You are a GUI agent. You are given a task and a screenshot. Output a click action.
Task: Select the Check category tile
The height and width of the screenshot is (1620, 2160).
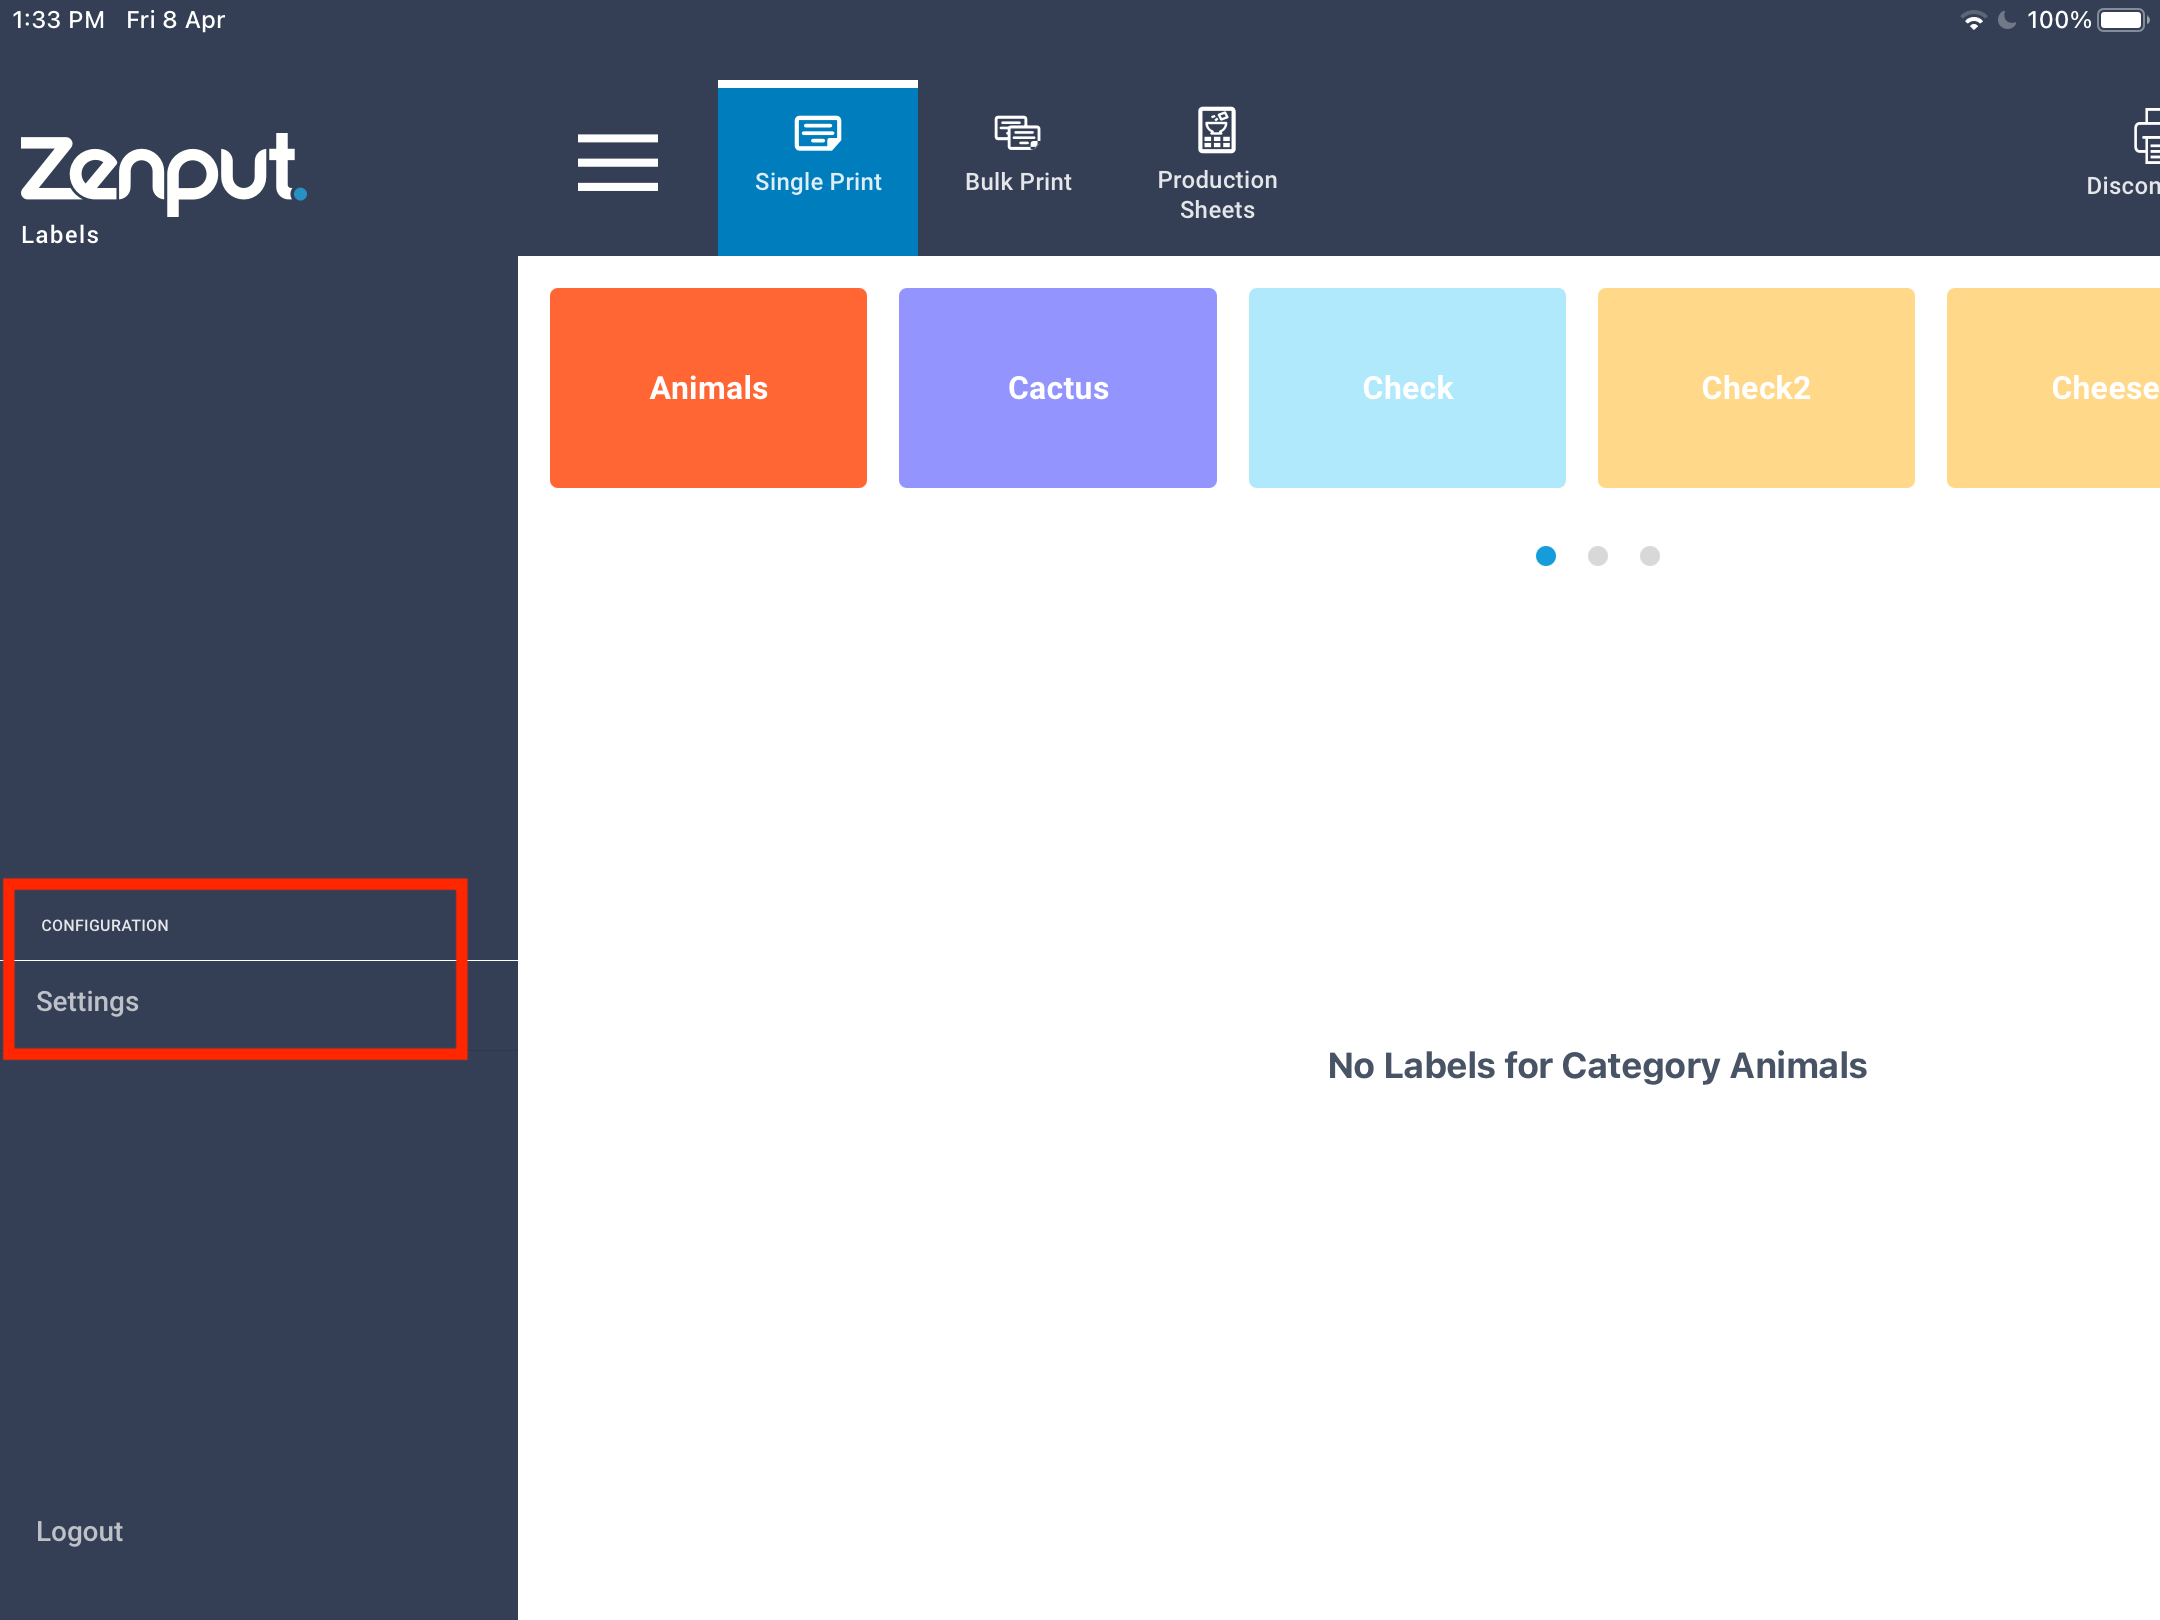tap(1407, 388)
